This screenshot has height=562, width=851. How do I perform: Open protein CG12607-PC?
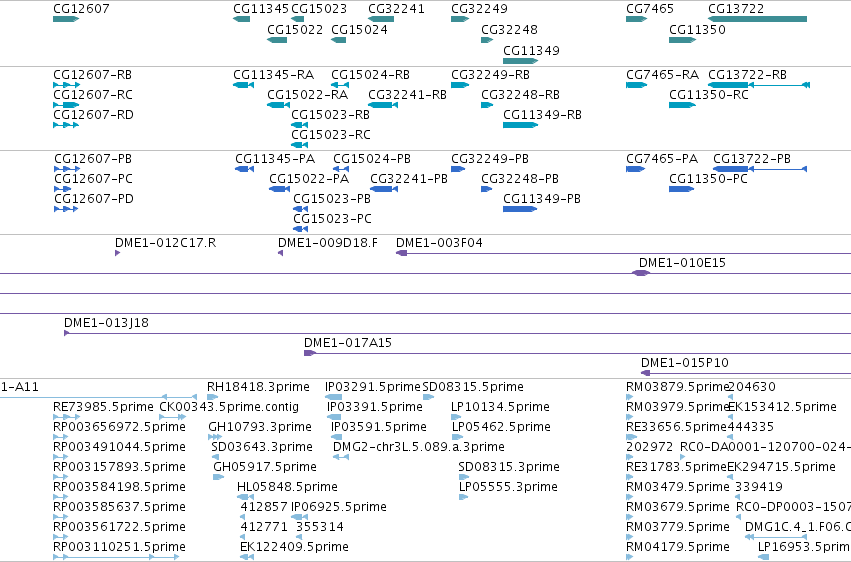(x=93, y=178)
